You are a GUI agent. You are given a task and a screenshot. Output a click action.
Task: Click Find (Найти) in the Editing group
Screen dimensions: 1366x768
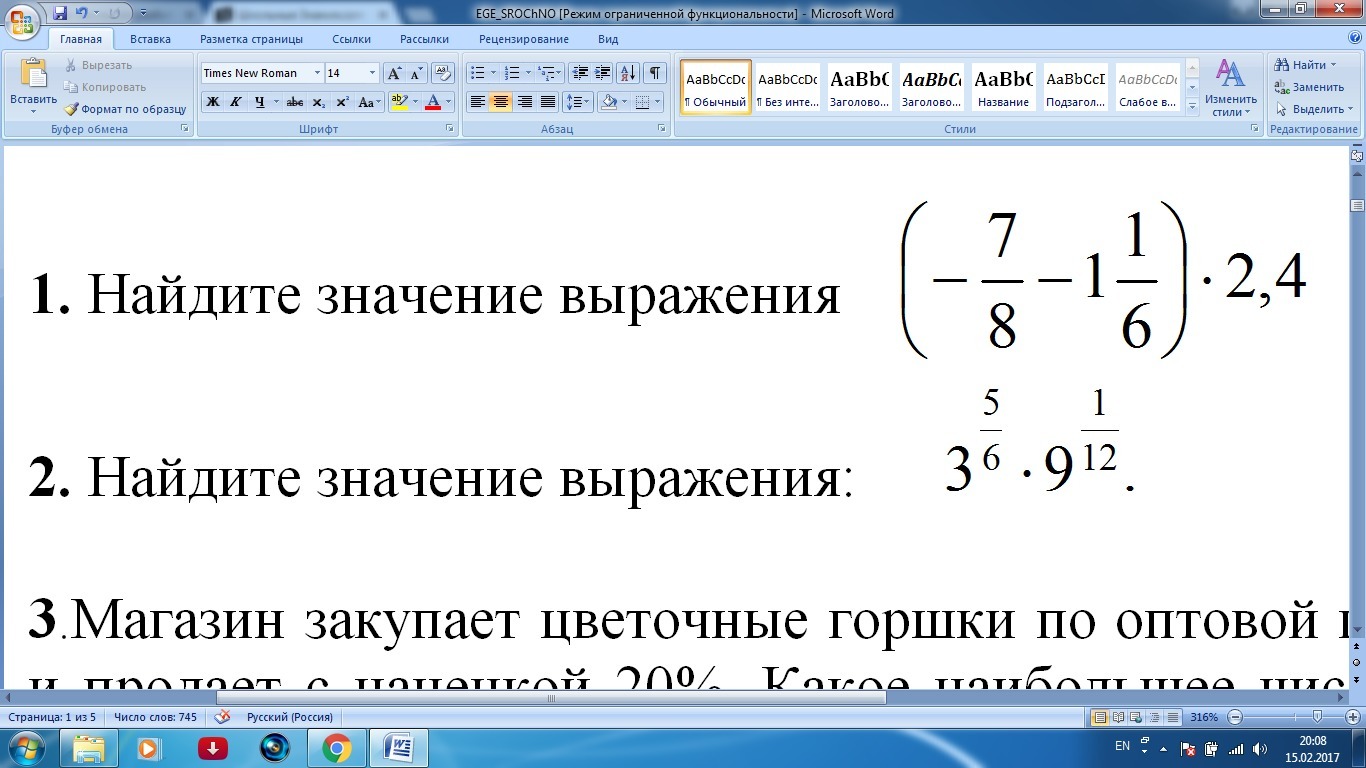[1305, 65]
